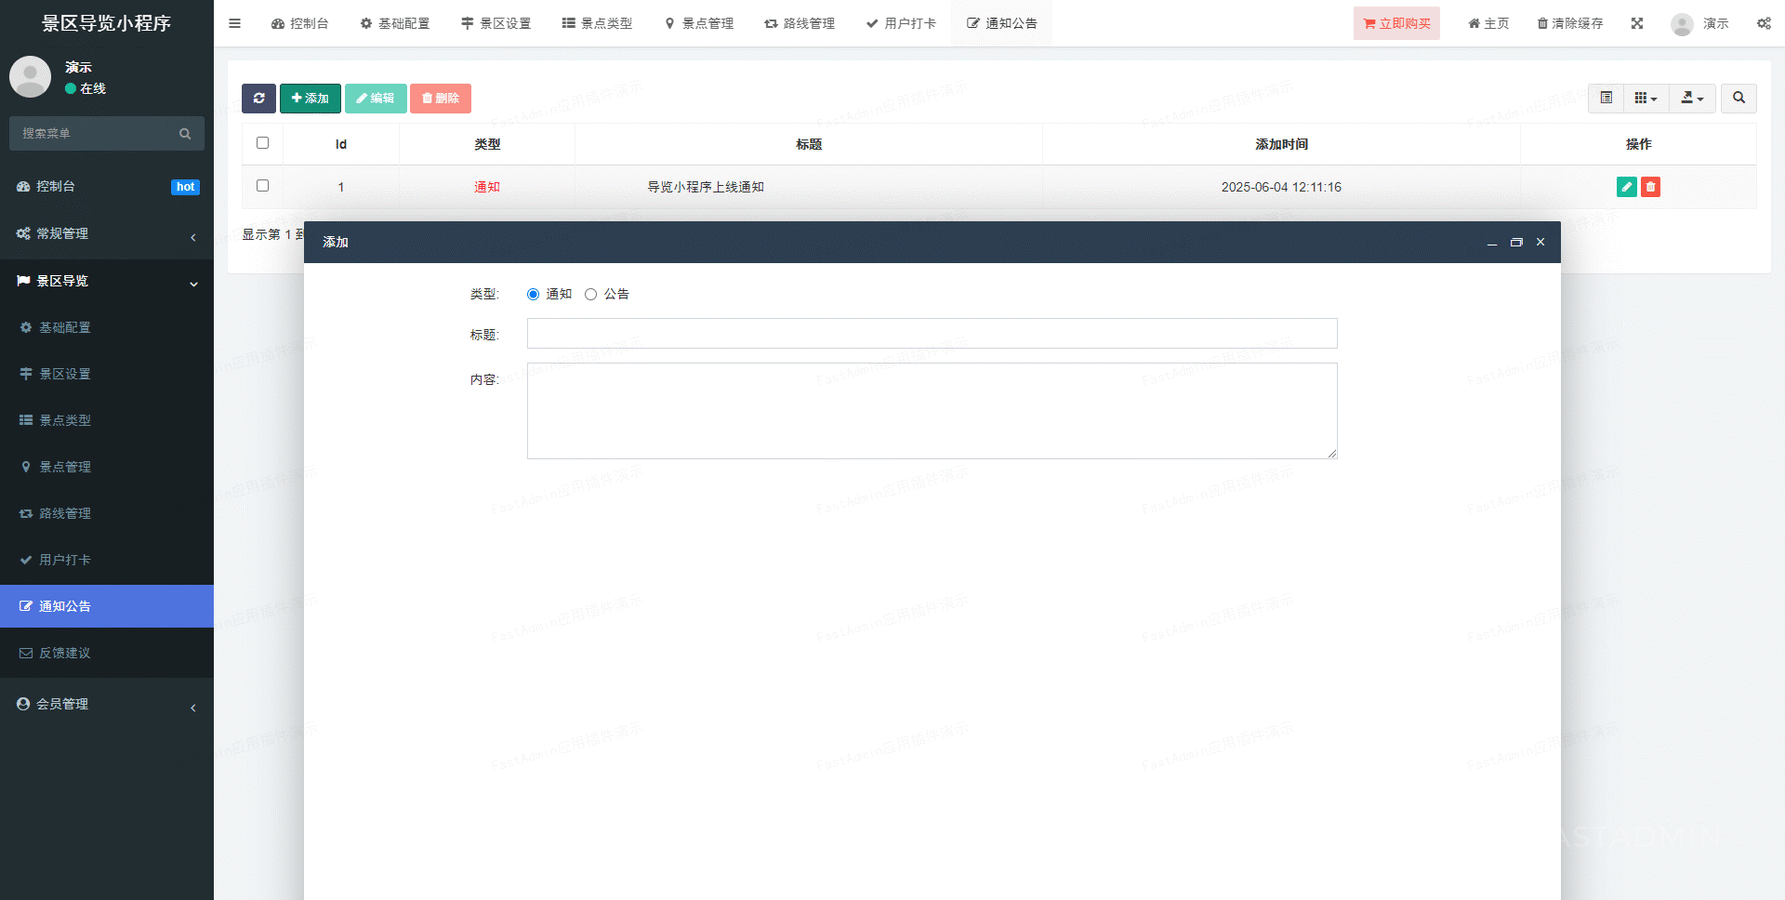
Task: Switch to the 景点管理 top tab
Action: pos(699,23)
